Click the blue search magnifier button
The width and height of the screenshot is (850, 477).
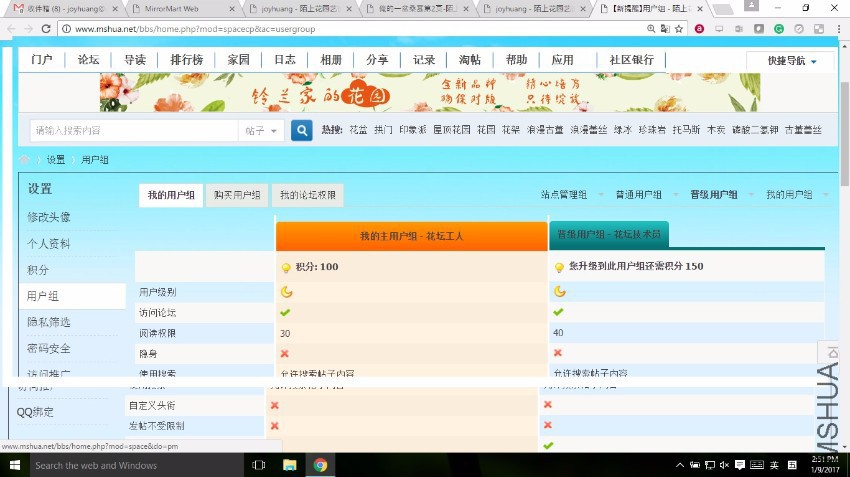pos(301,130)
